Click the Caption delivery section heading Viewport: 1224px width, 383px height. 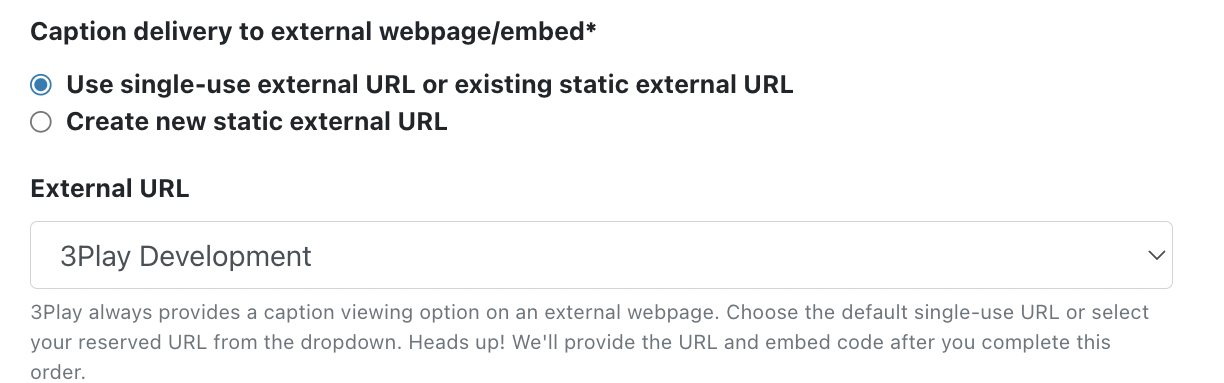tap(313, 31)
